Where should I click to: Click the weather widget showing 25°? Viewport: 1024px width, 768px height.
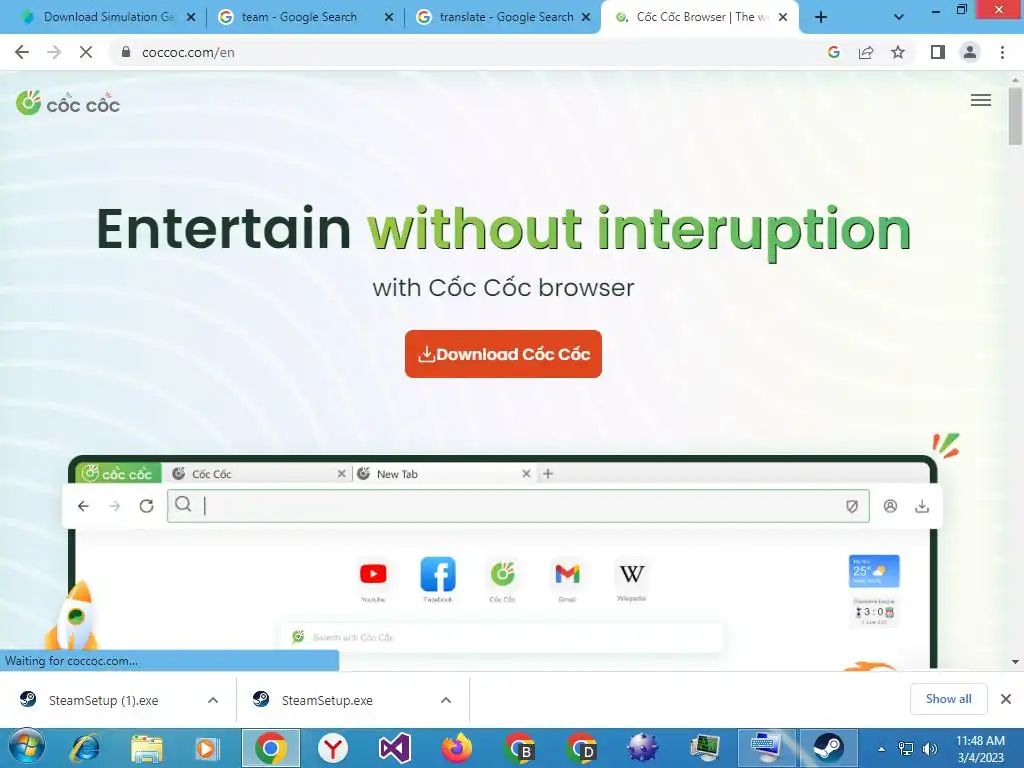tap(874, 571)
